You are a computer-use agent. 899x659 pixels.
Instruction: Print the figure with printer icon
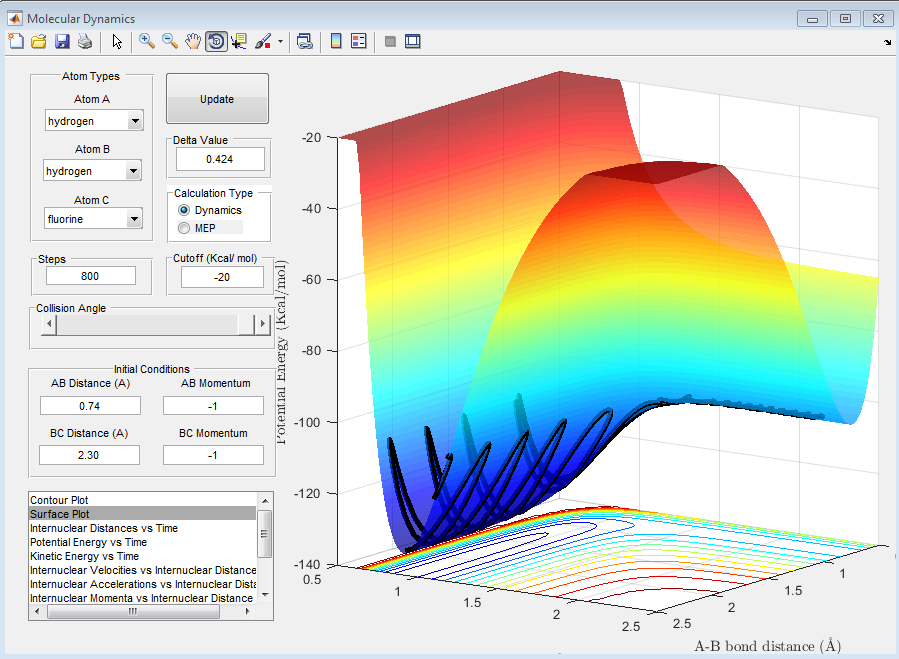tap(85, 41)
